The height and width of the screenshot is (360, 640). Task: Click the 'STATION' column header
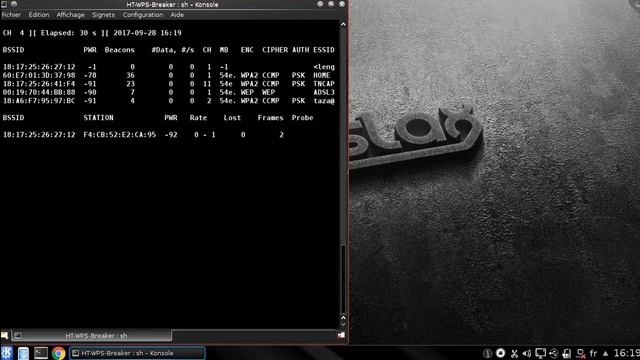[98, 118]
